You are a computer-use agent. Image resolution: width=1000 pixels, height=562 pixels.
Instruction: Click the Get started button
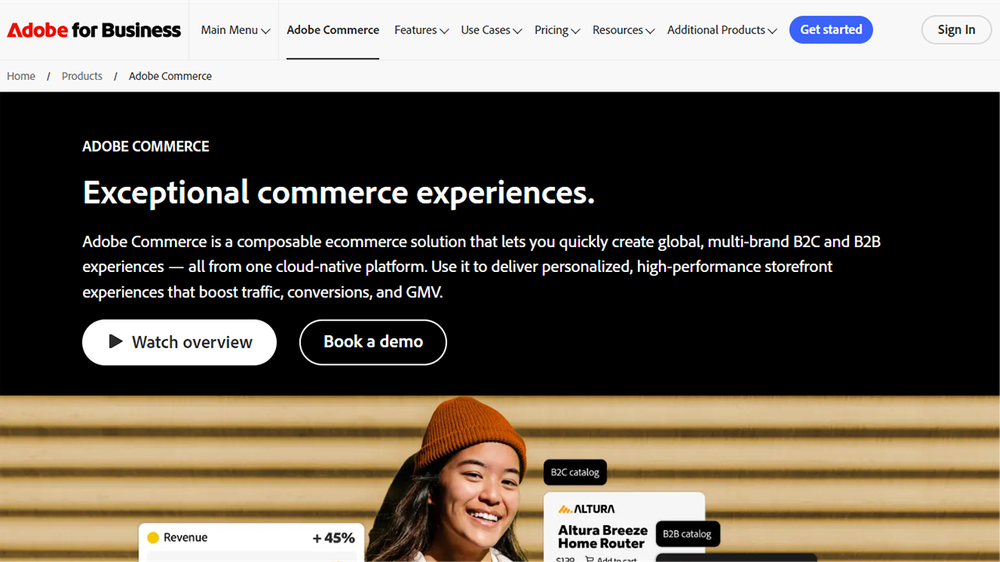click(x=830, y=30)
